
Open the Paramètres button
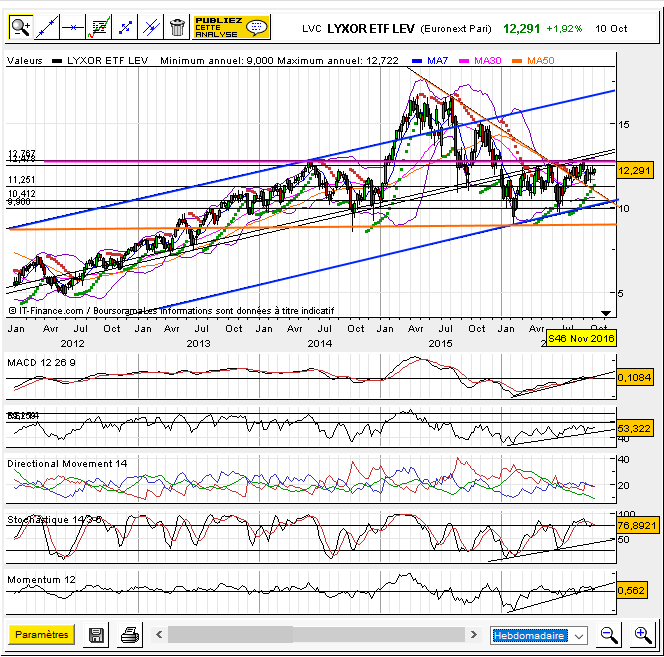pyautogui.click(x=42, y=635)
